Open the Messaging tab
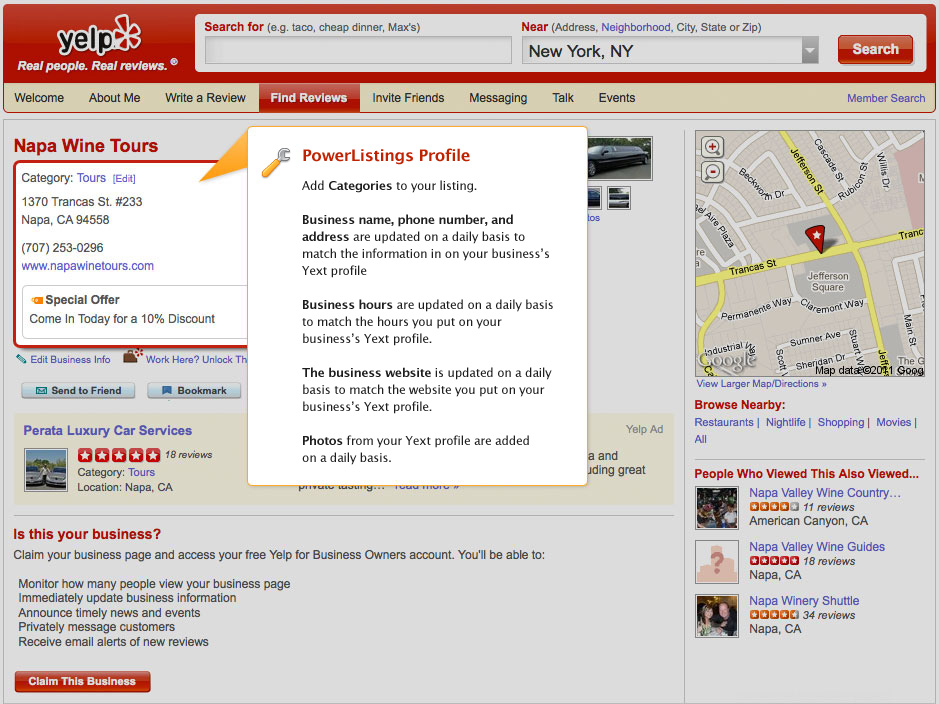The width and height of the screenshot is (939, 704). (x=498, y=98)
